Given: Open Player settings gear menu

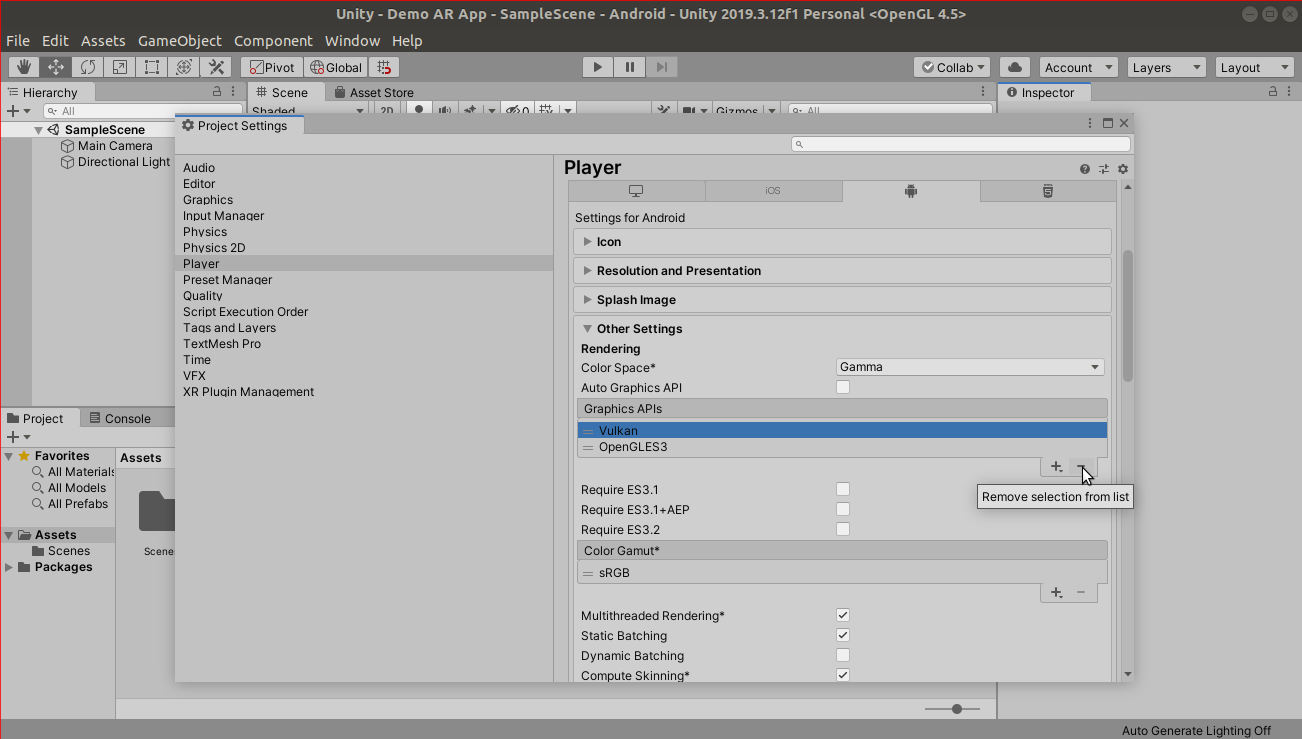Looking at the screenshot, I should click(1123, 169).
